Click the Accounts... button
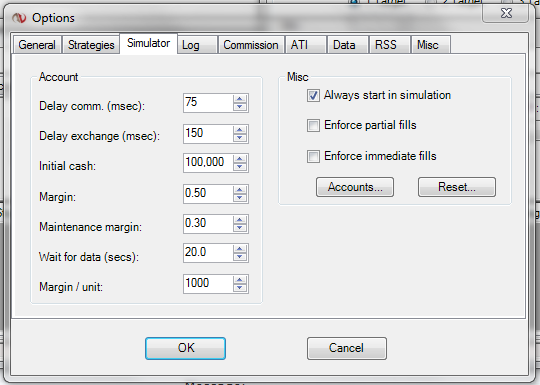The width and height of the screenshot is (540, 385). tap(355, 187)
